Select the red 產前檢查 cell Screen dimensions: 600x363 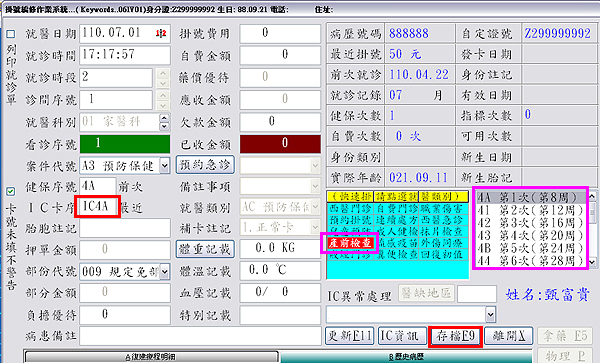(350, 243)
